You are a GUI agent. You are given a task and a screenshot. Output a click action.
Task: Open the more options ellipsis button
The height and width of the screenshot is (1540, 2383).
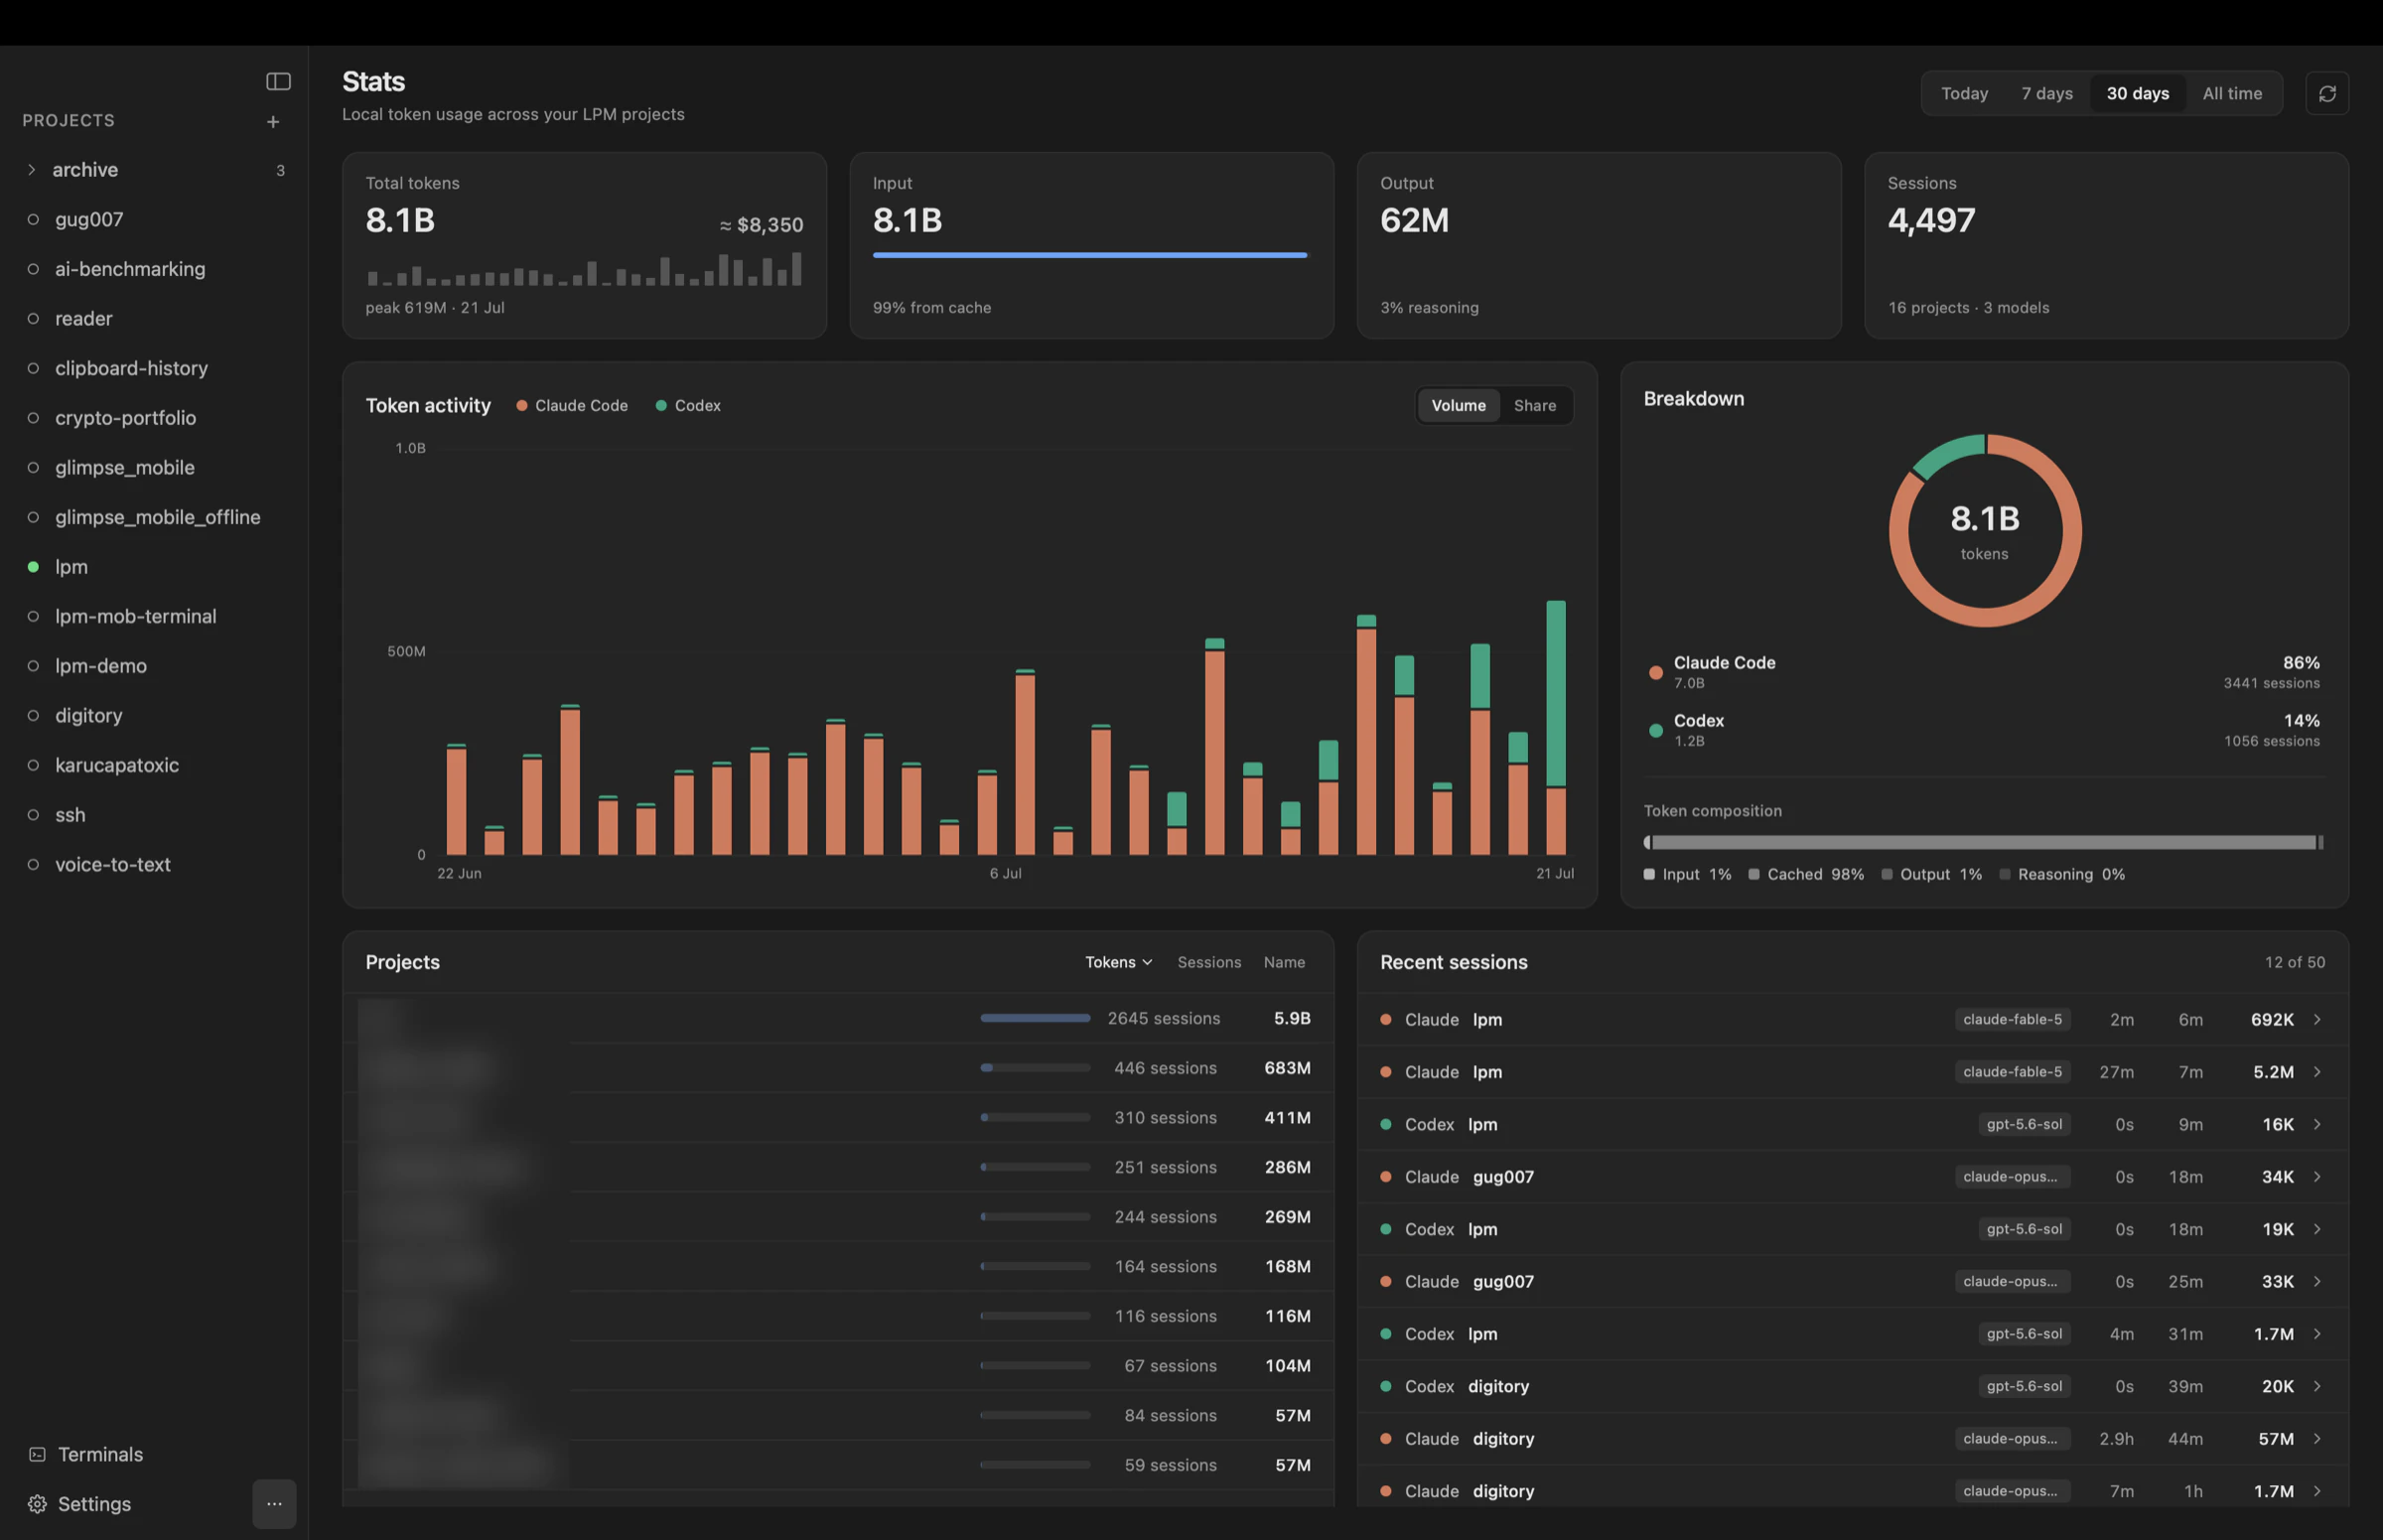coord(274,1503)
